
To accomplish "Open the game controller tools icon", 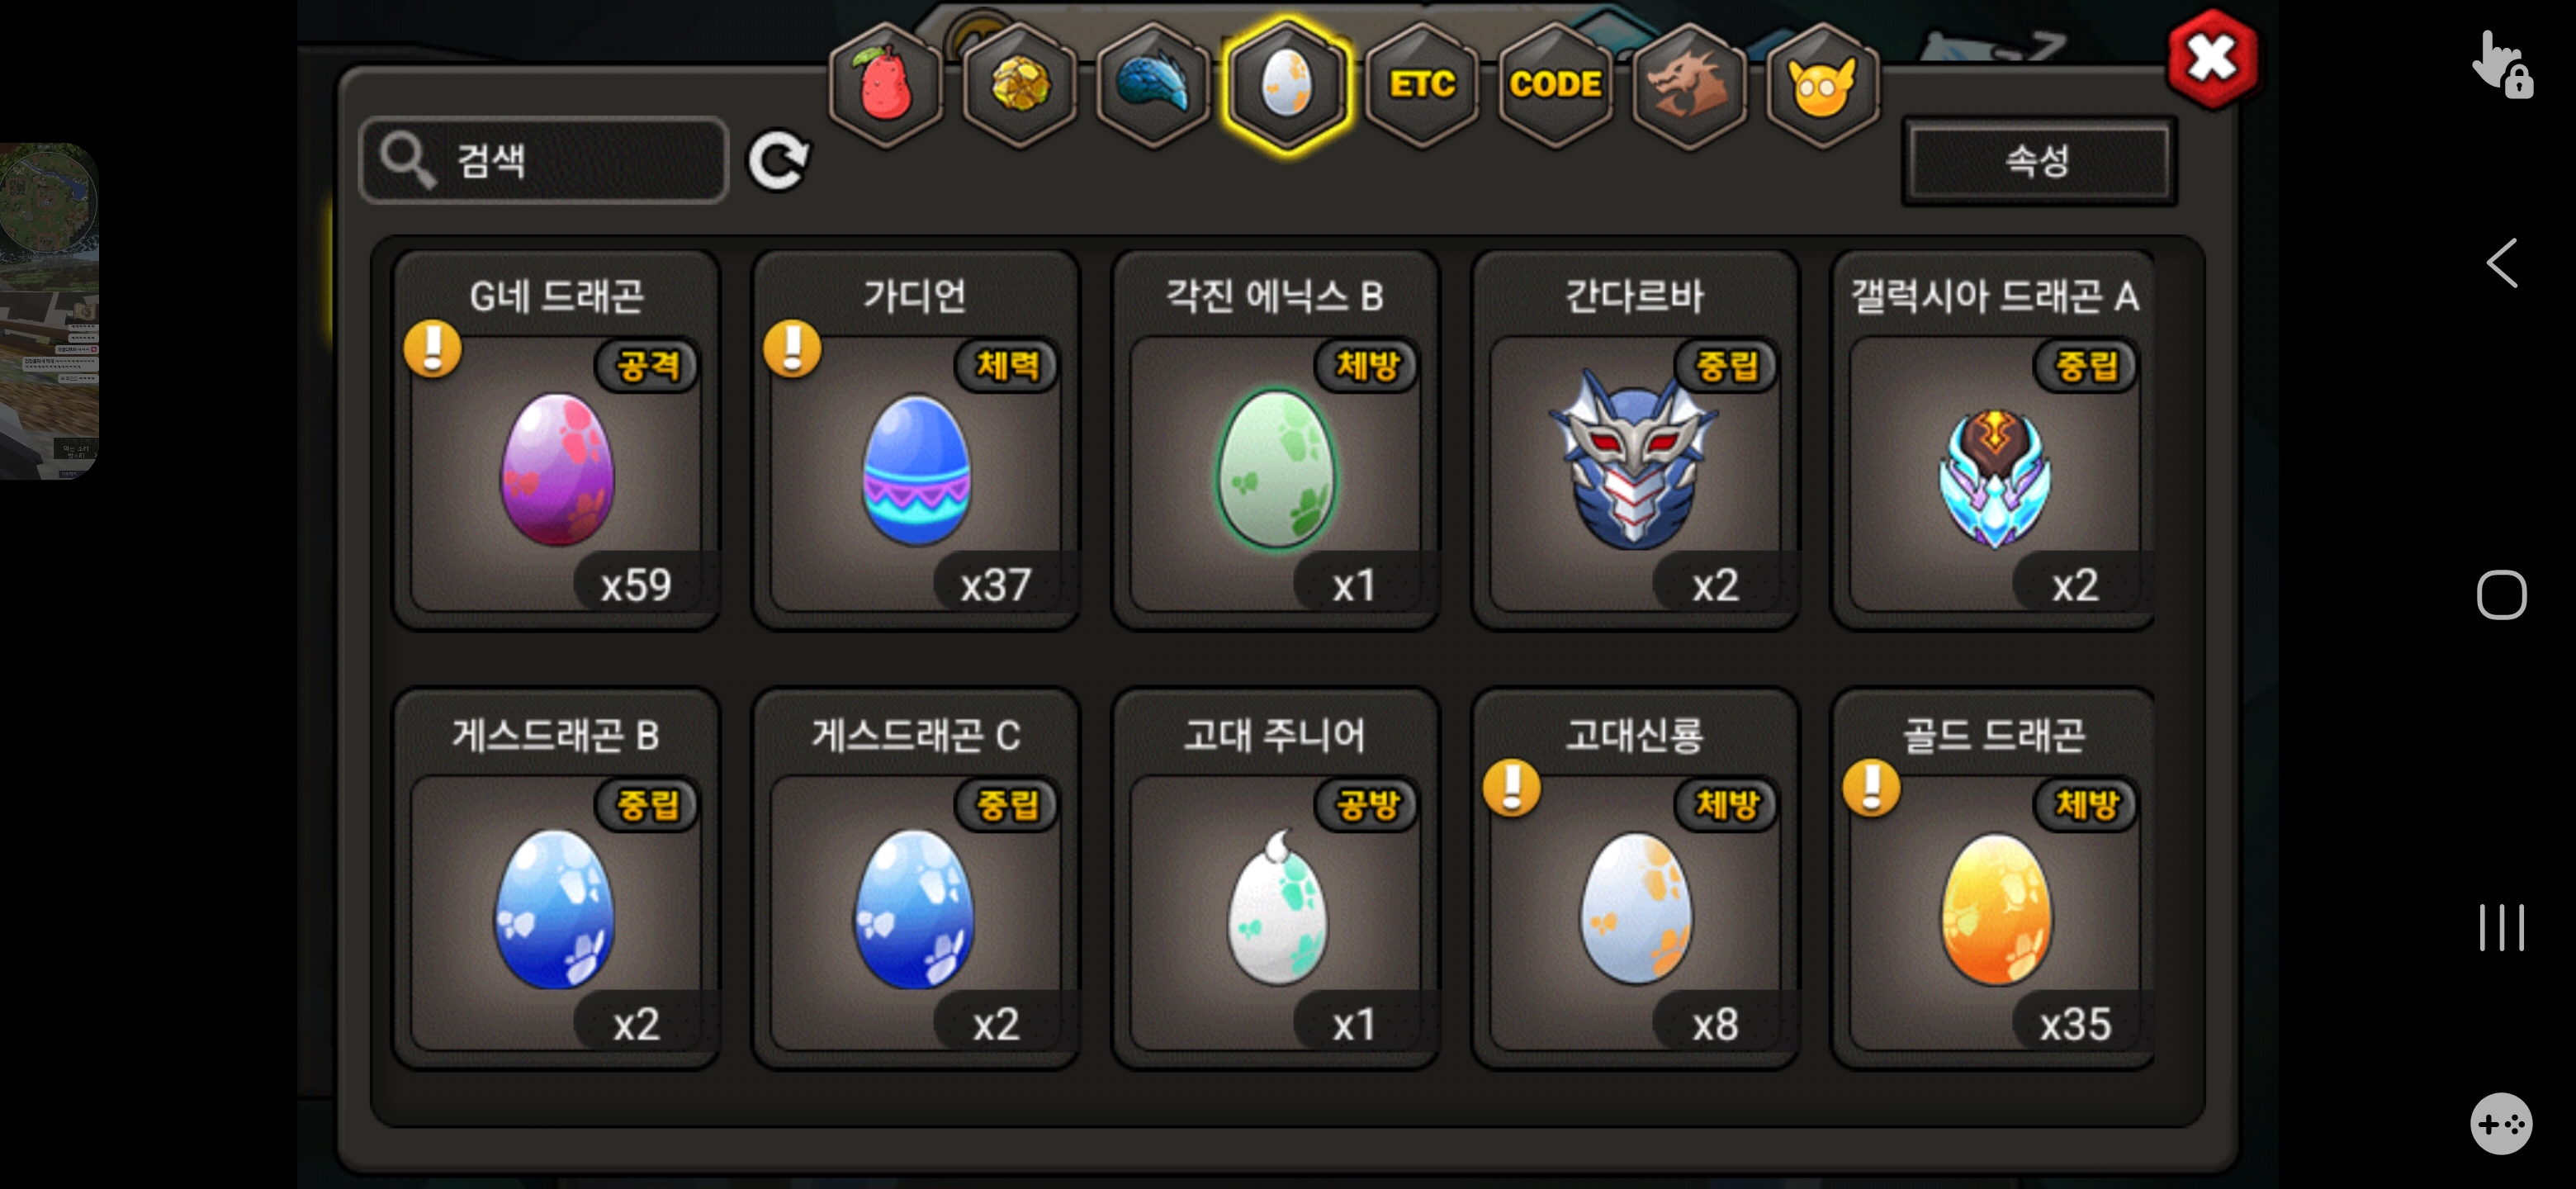I will [x=2500, y=1124].
